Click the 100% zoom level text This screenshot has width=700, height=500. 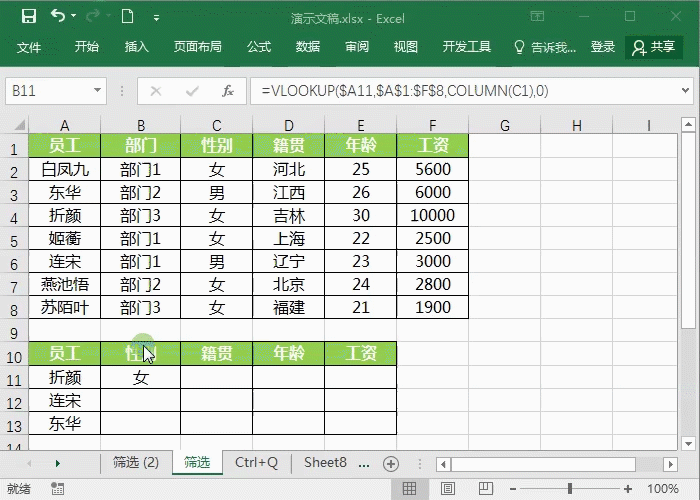pyautogui.click(x=663, y=489)
